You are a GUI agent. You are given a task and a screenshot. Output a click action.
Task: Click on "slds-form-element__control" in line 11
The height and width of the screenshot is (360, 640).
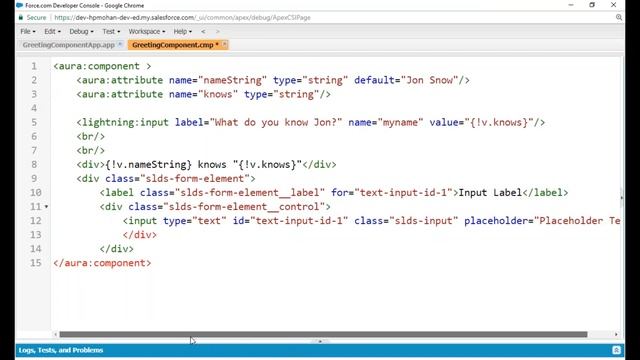click(244, 207)
